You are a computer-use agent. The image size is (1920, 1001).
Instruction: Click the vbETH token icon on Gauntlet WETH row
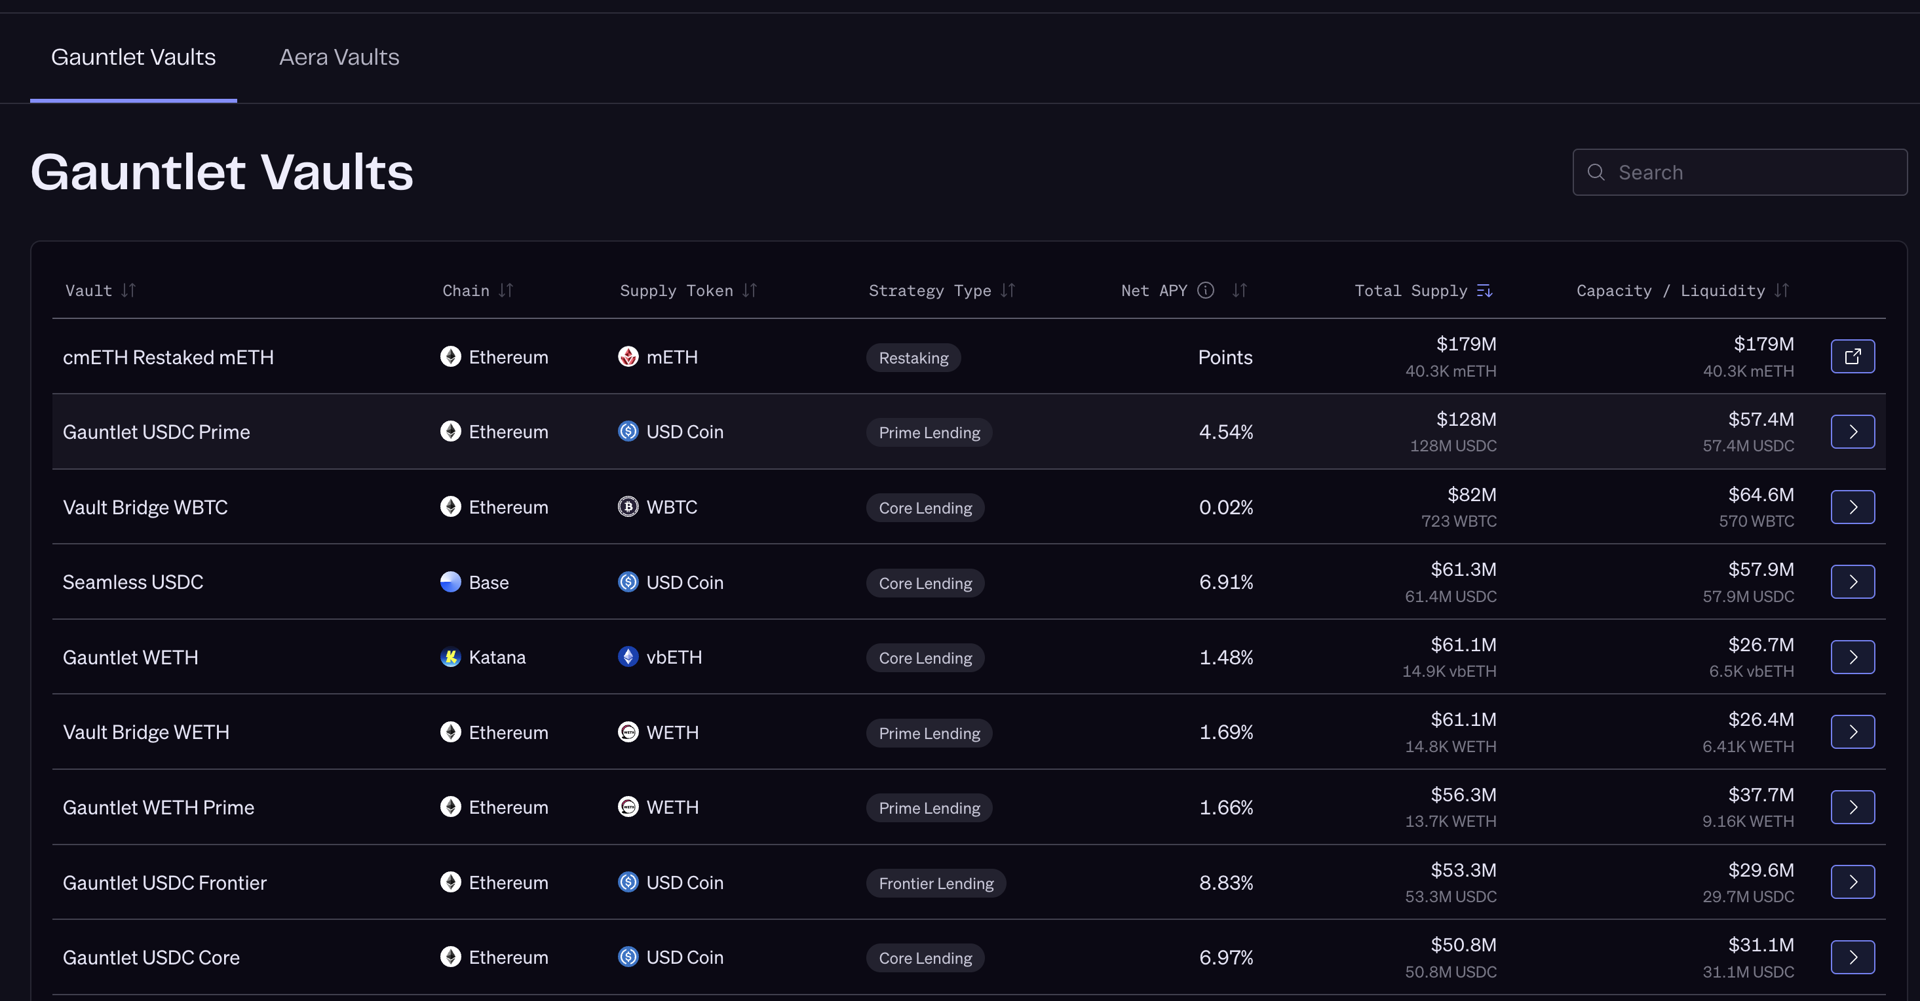[628, 657]
